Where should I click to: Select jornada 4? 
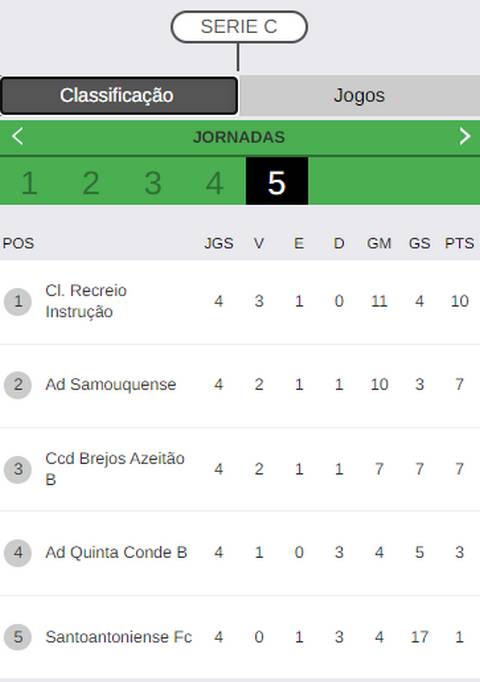tap(215, 183)
